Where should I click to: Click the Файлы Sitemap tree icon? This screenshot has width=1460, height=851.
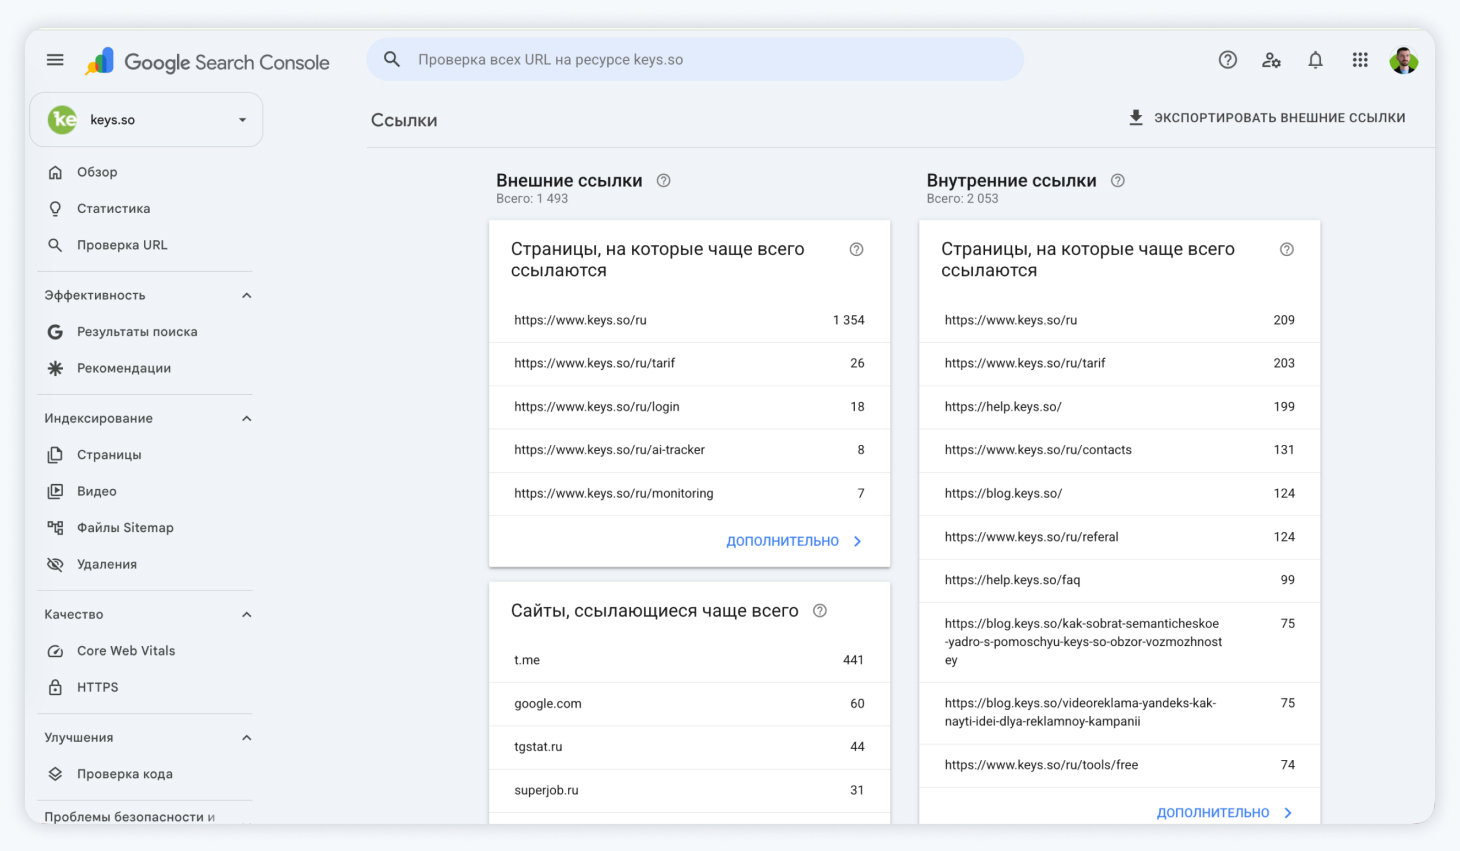coord(56,528)
